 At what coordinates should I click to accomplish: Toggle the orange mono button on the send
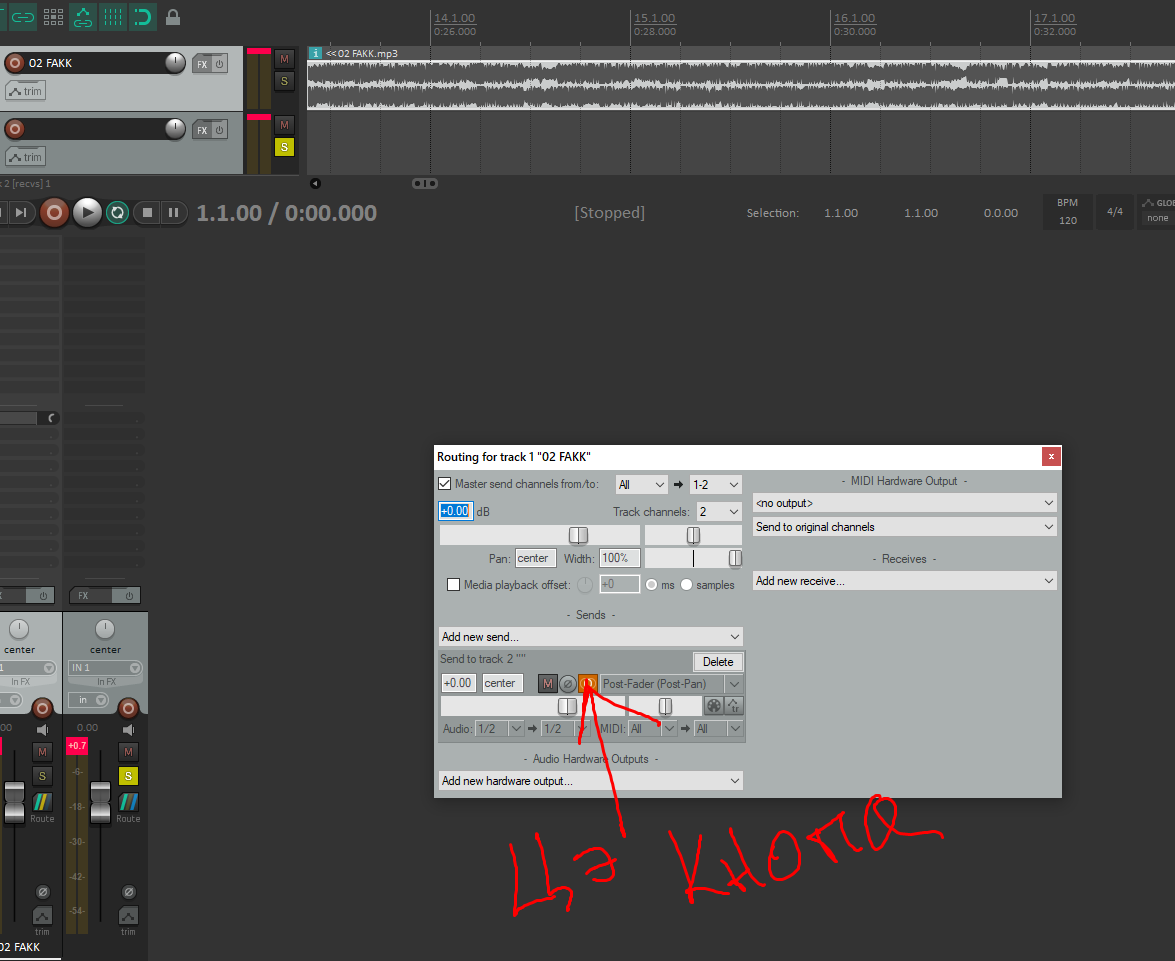(x=588, y=684)
